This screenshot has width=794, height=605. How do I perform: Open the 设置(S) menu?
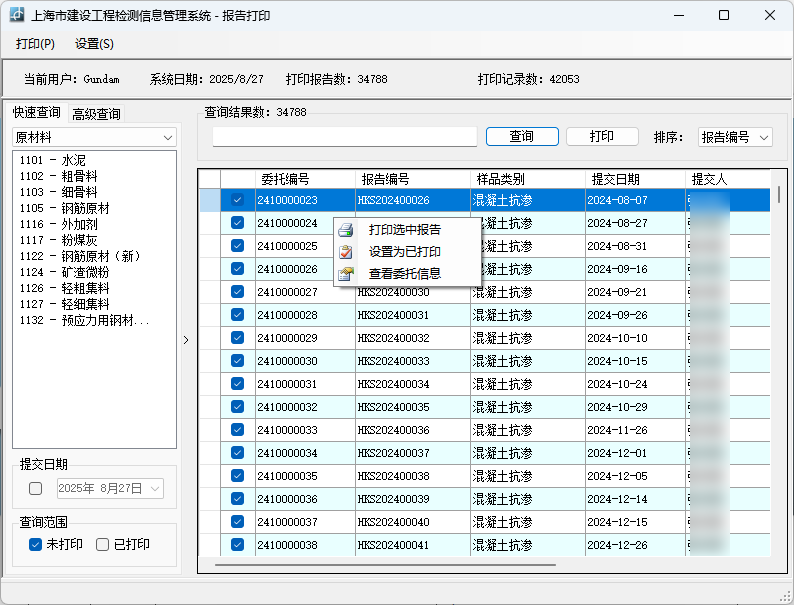click(x=94, y=44)
